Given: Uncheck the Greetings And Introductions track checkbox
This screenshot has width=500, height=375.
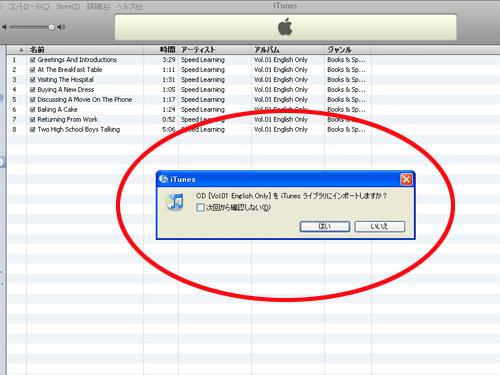Looking at the screenshot, I should [x=33, y=60].
